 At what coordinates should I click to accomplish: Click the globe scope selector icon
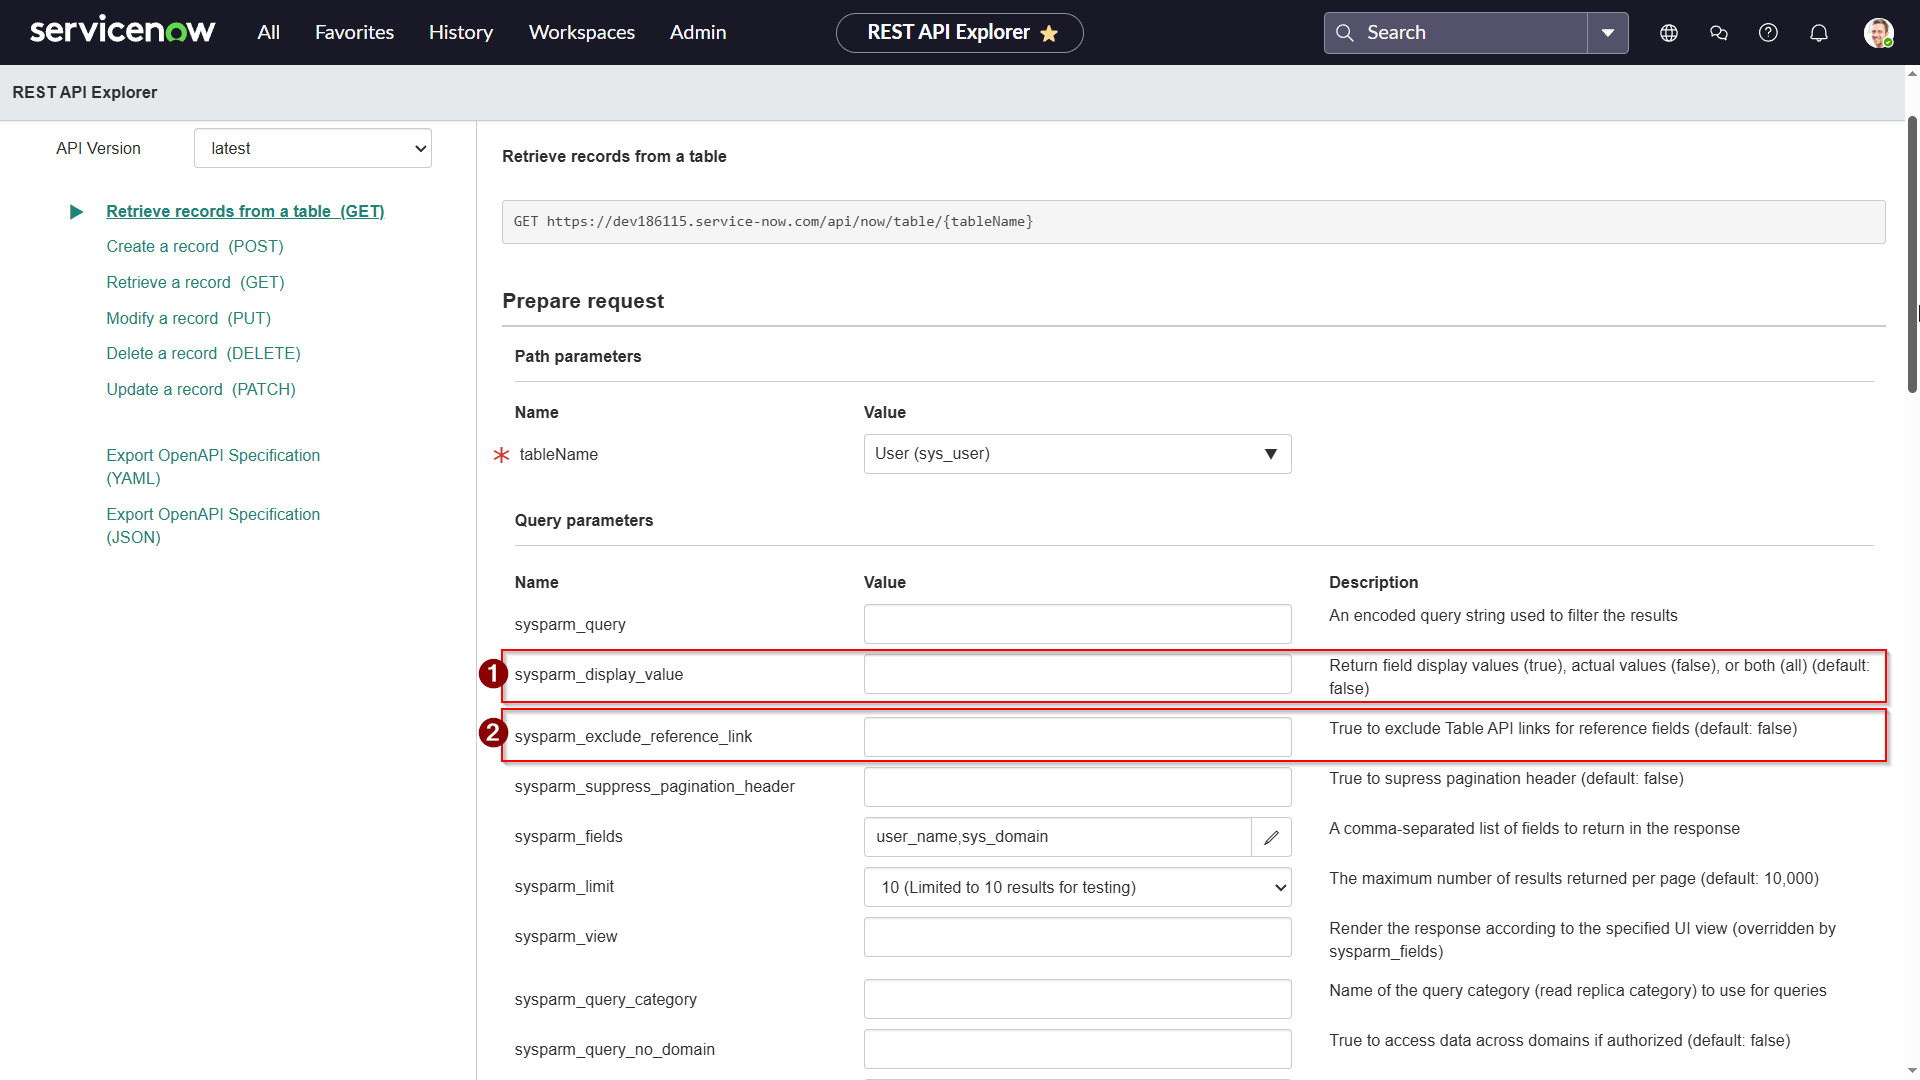pyautogui.click(x=1668, y=33)
